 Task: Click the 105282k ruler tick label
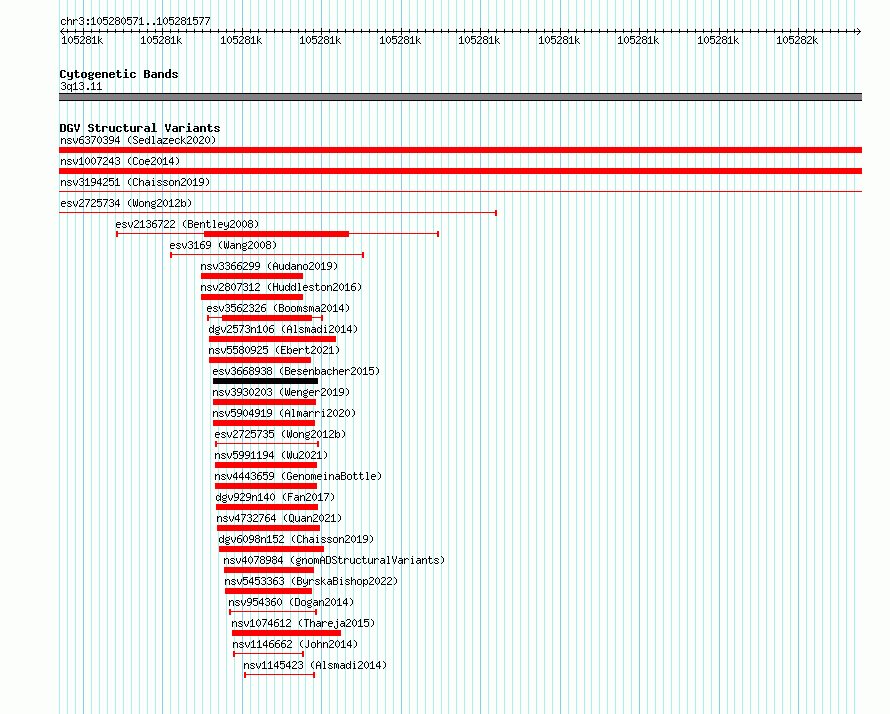(797, 40)
